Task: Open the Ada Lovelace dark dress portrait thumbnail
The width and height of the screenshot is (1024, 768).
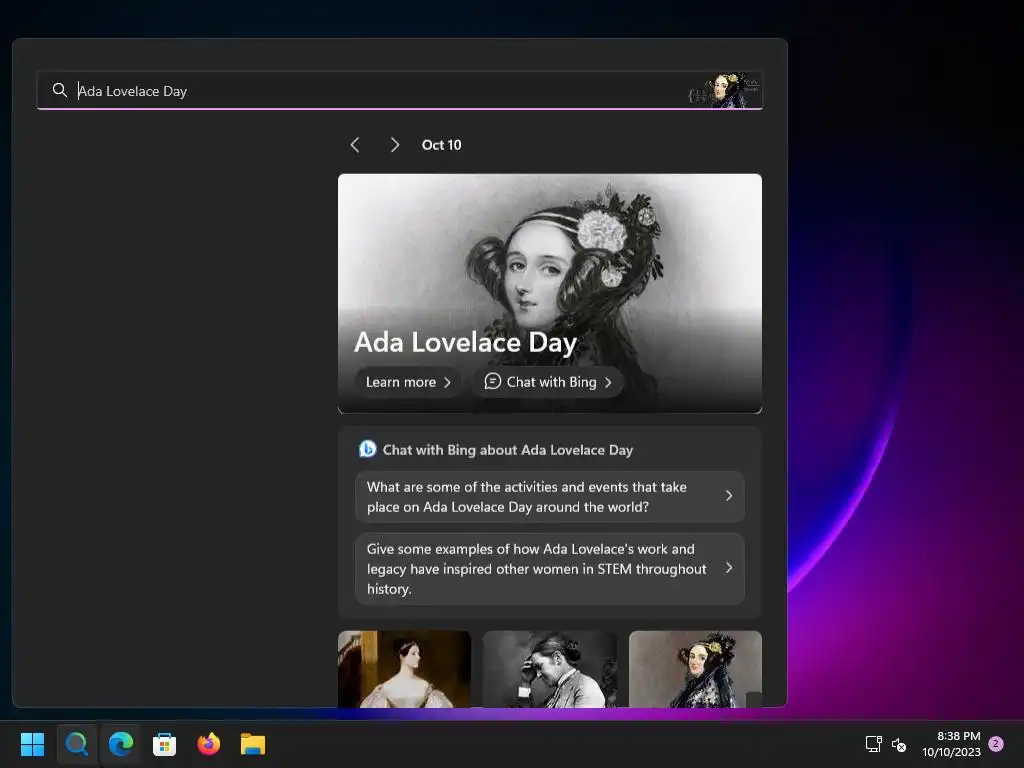Action: (x=696, y=669)
